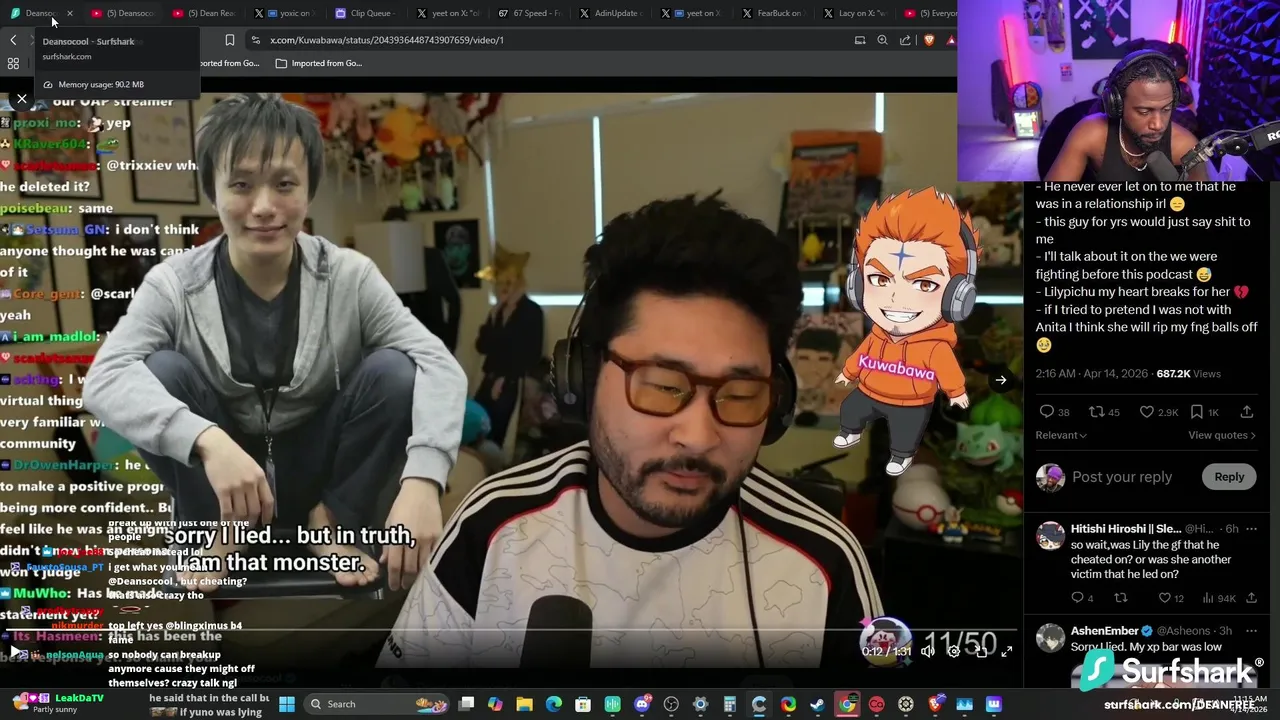The height and width of the screenshot is (720, 1280).
Task: Repost the tweet with 45 reposts
Action: (1104, 412)
